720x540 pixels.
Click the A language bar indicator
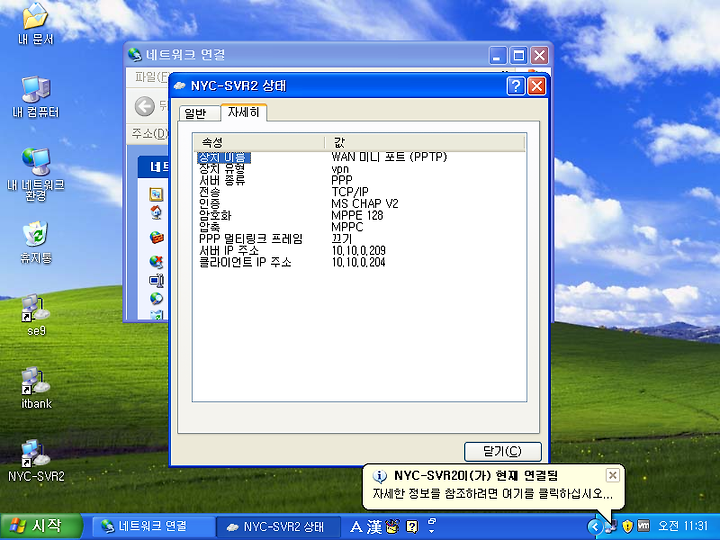click(x=356, y=527)
